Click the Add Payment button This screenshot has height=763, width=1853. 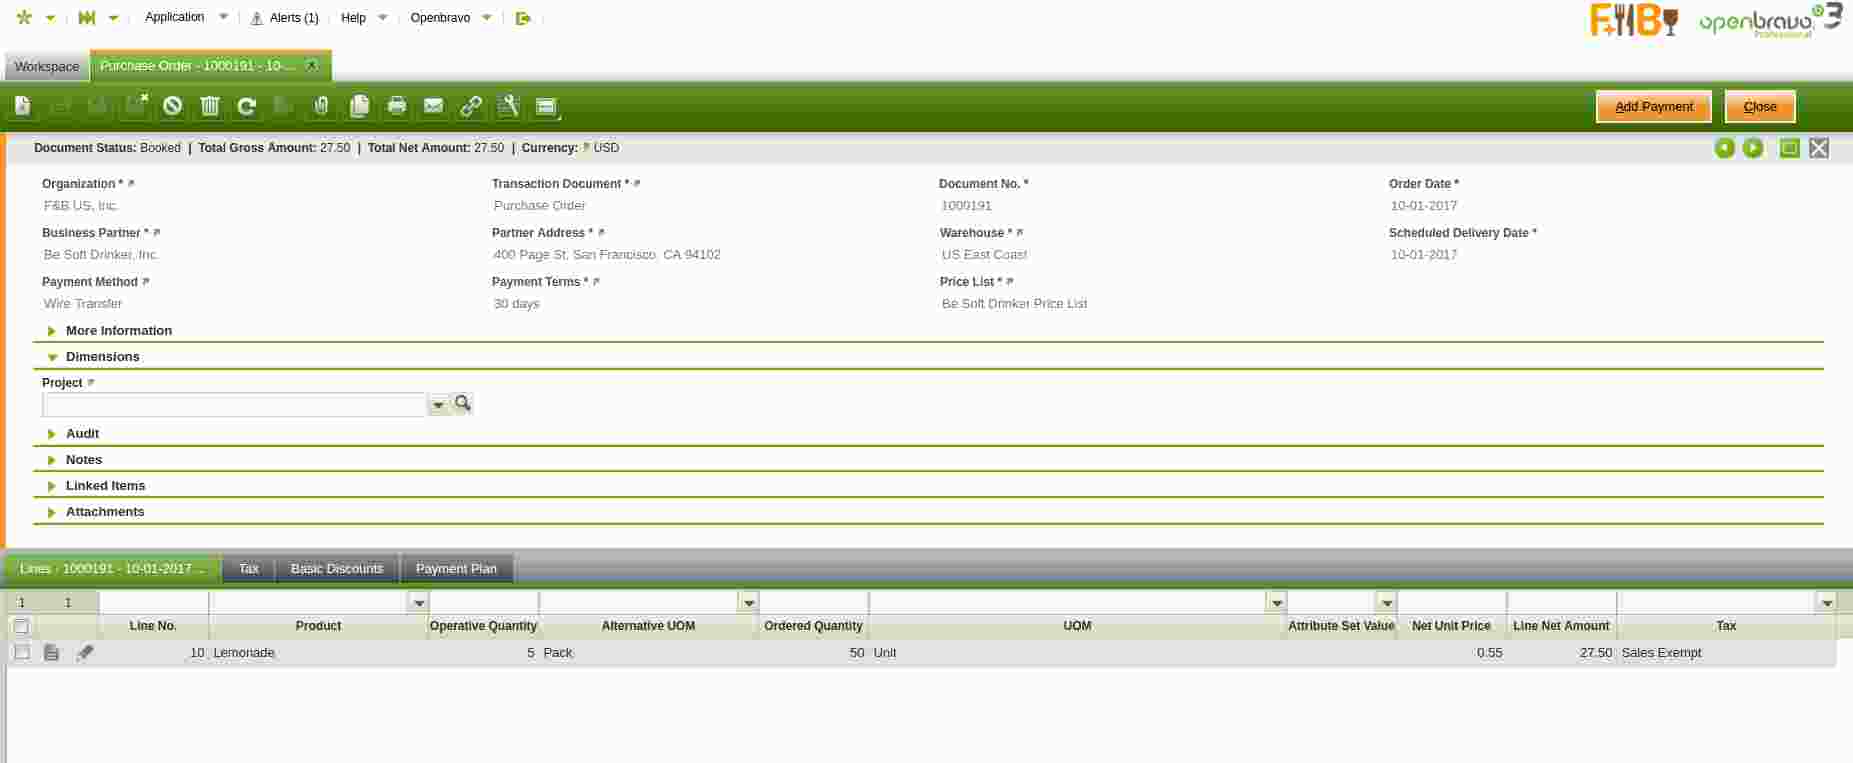point(1653,107)
